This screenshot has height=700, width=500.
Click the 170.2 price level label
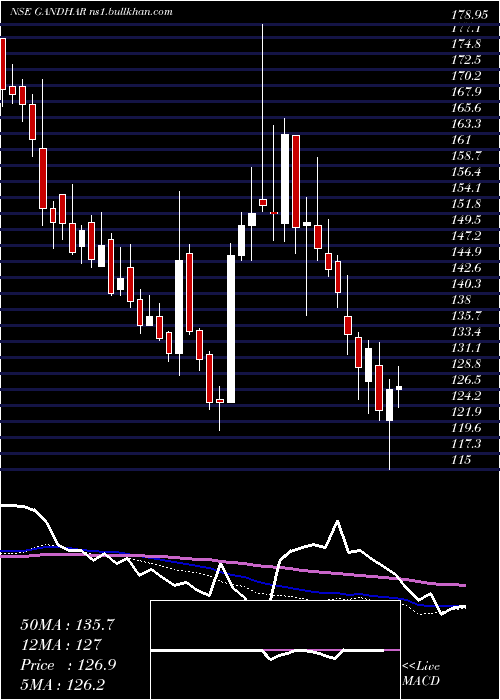(467, 76)
